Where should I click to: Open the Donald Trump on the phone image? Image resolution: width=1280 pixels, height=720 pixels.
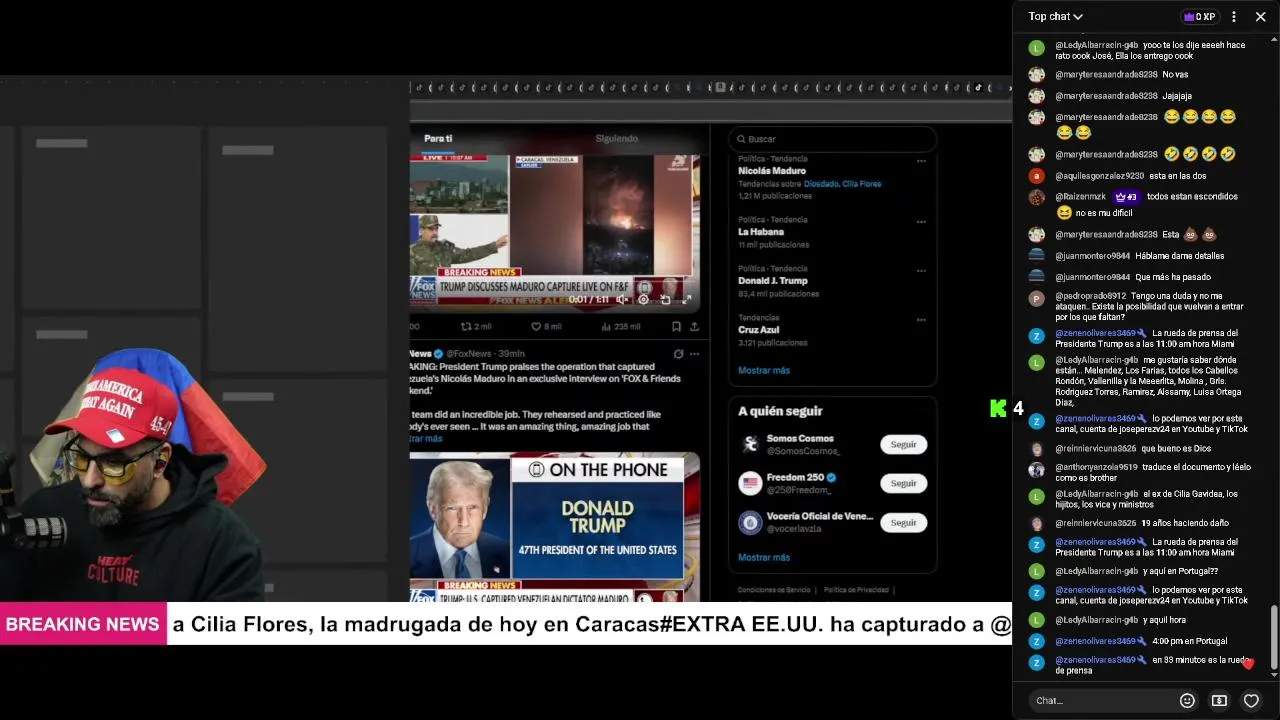(554, 527)
